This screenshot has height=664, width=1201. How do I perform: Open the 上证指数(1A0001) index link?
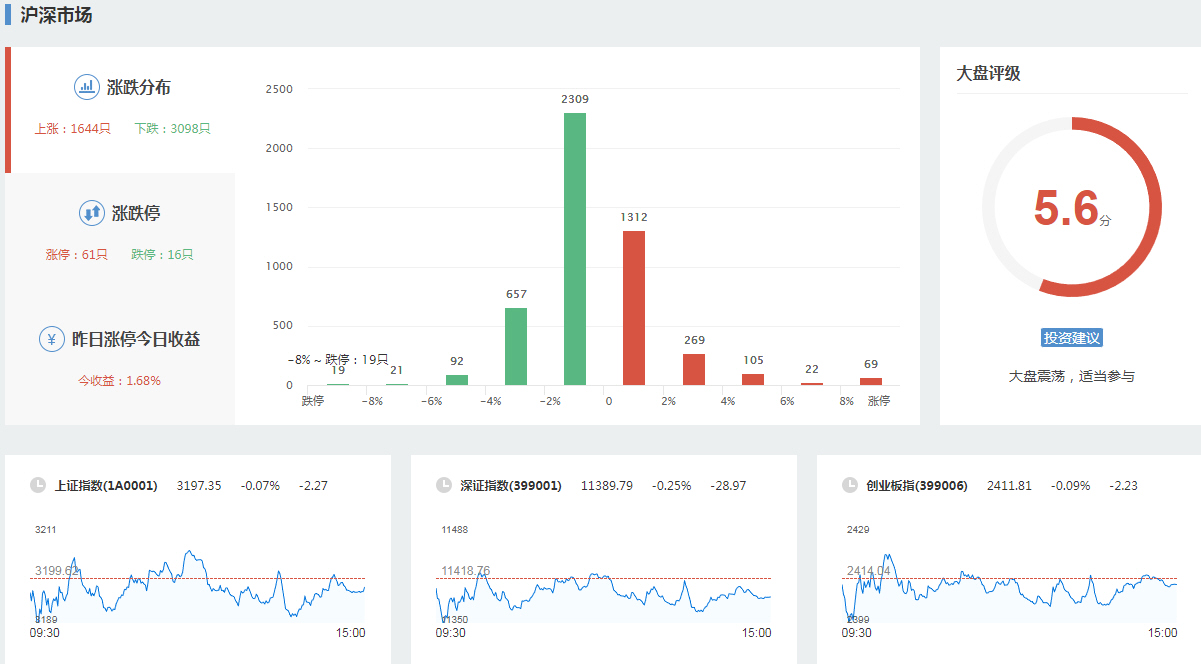(106, 486)
